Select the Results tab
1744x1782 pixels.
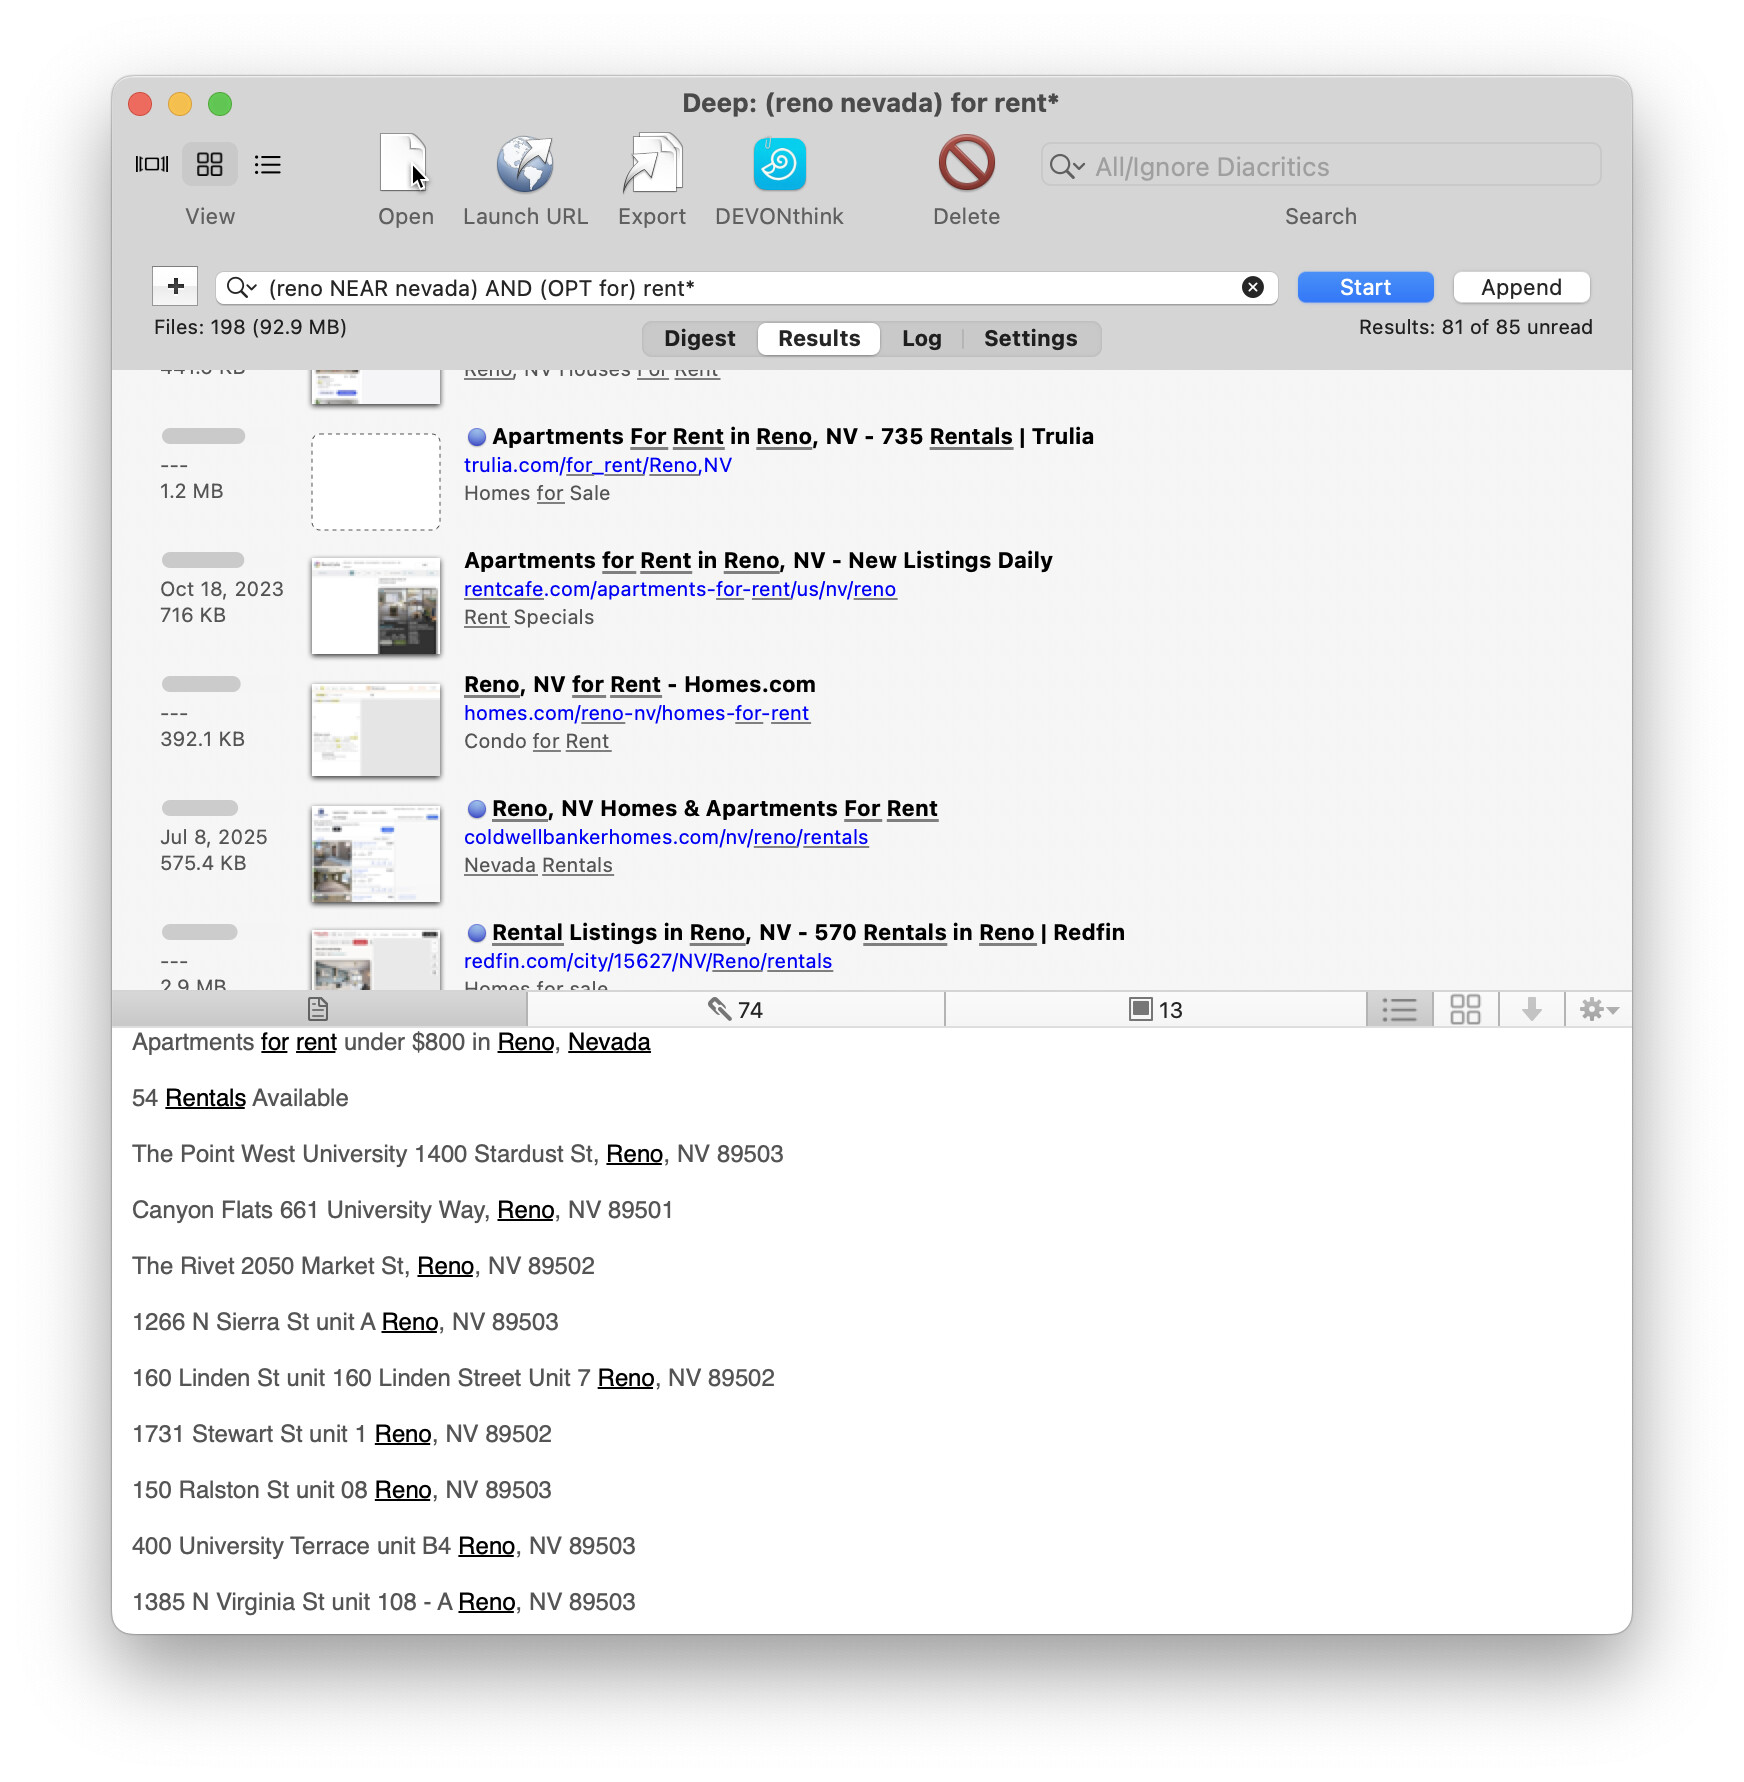tap(819, 338)
